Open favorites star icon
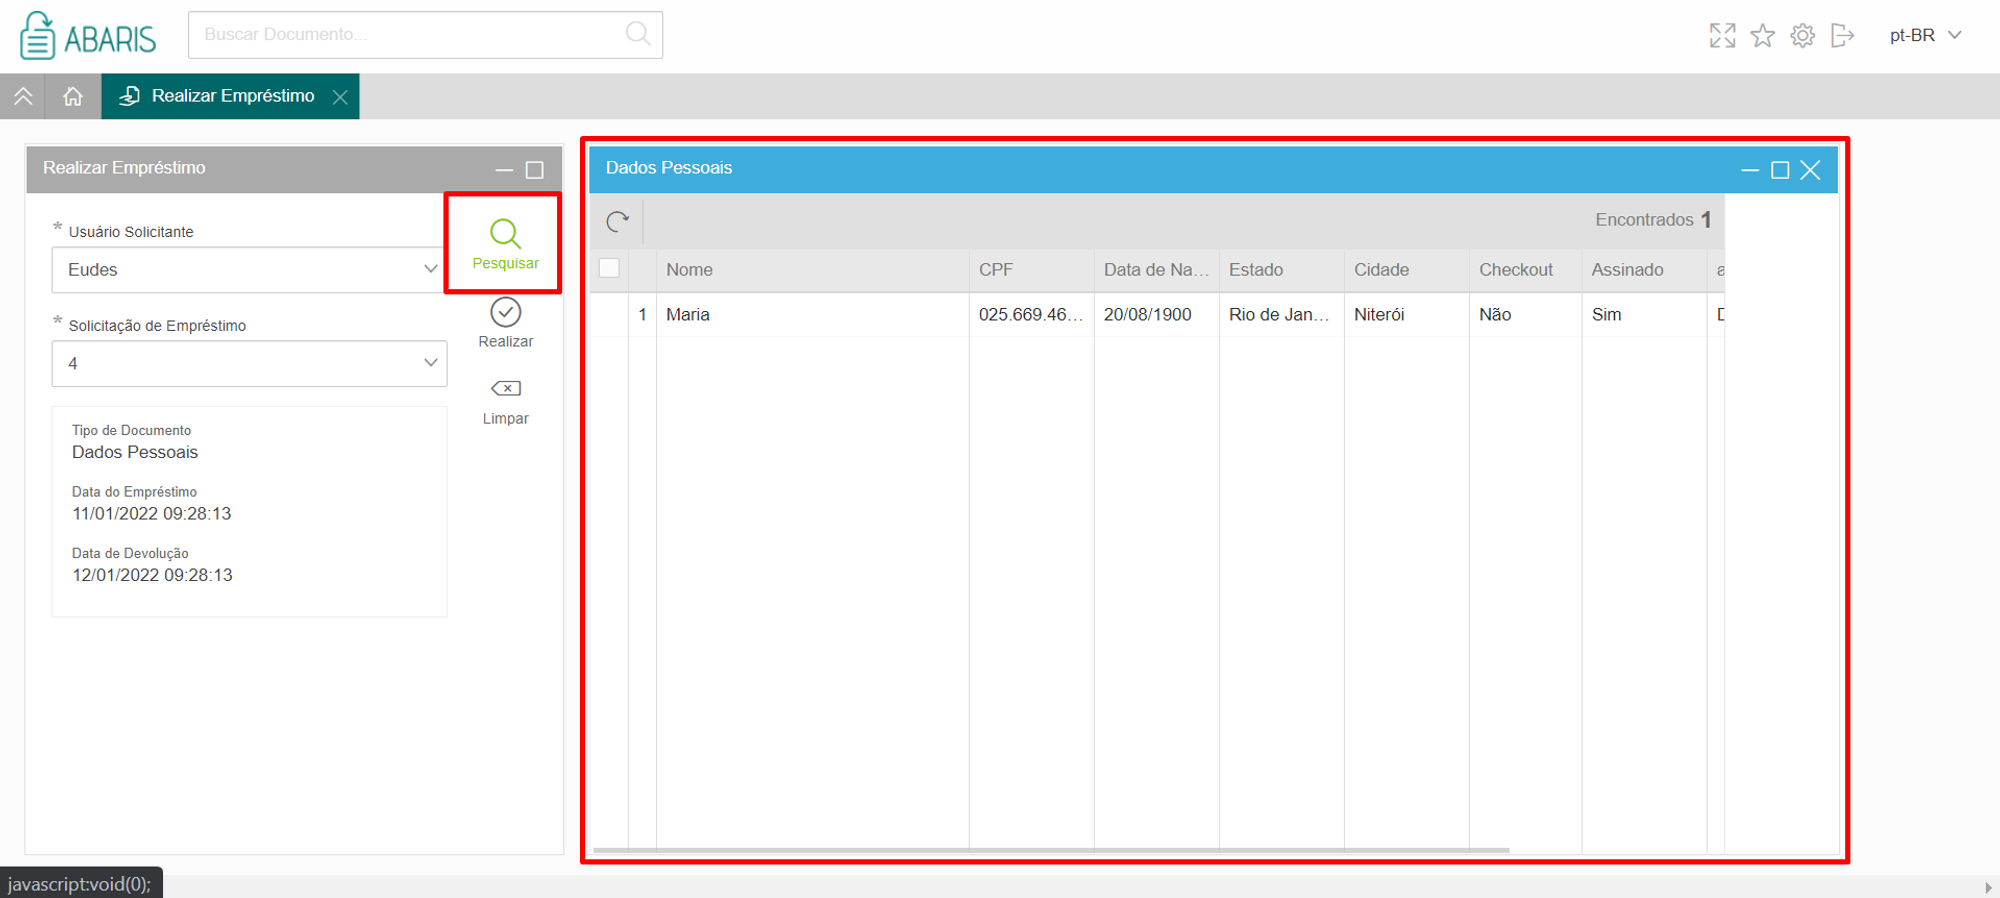This screenshot has height=898, width=2000. (1762, 35)
